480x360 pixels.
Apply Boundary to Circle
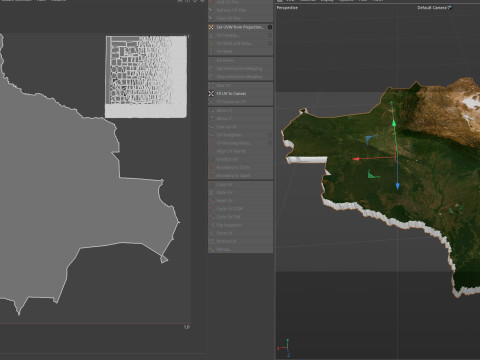click(x=240, y=167)
